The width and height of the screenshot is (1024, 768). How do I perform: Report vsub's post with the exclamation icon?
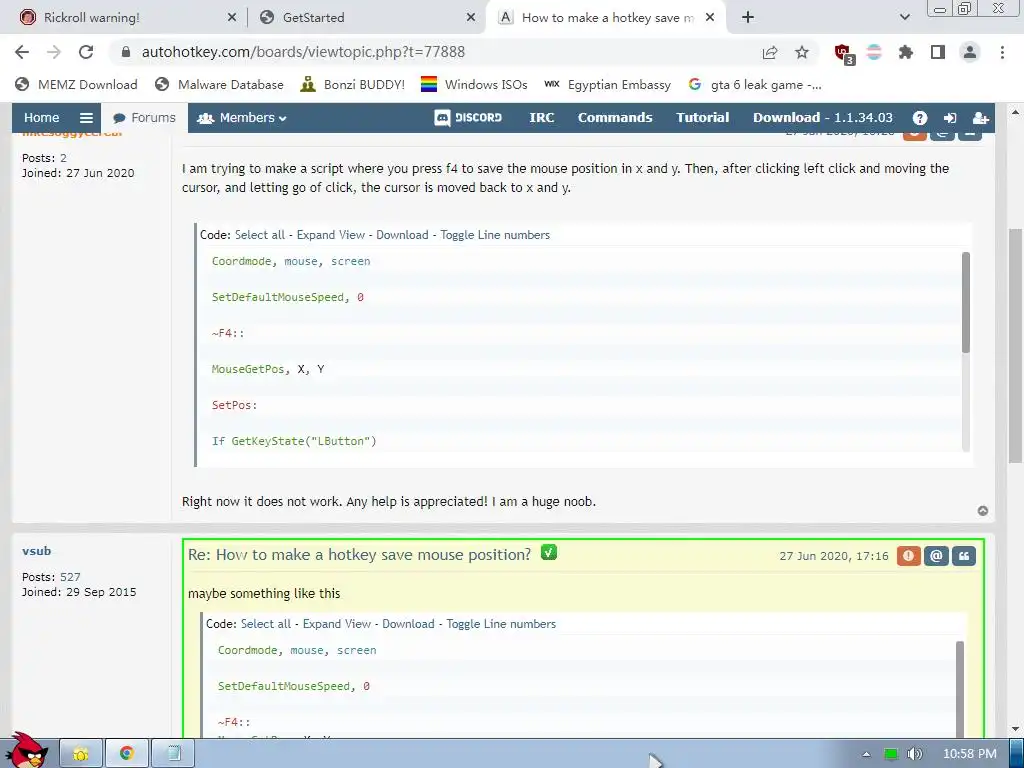click(908, 556)
